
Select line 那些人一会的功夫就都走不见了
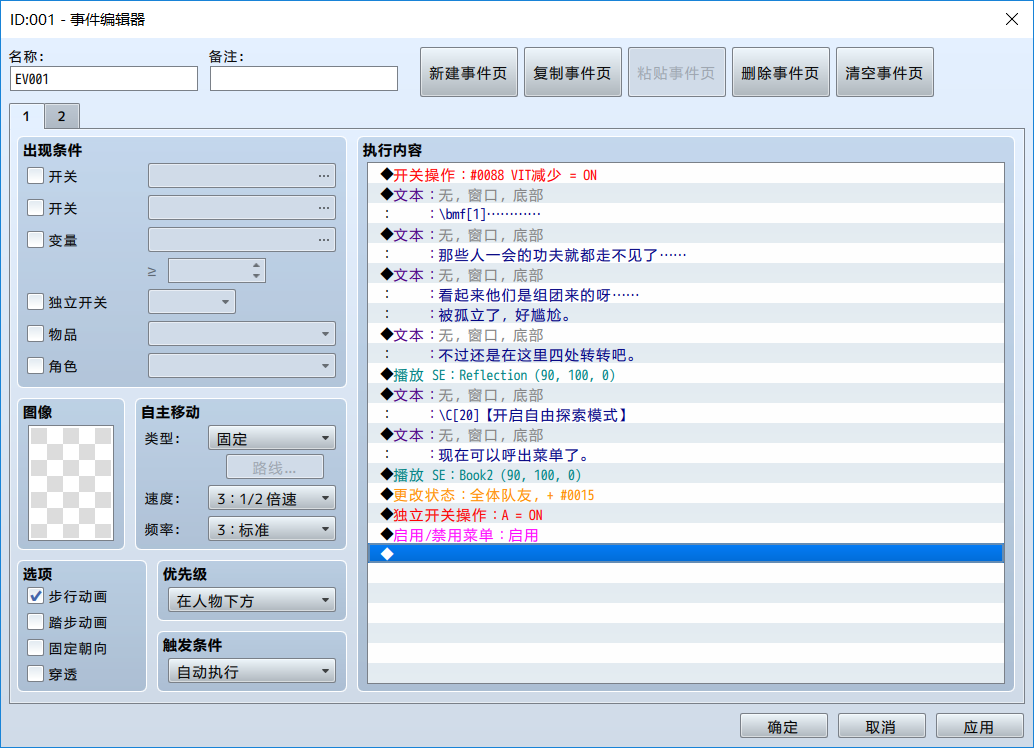(686, 255)
